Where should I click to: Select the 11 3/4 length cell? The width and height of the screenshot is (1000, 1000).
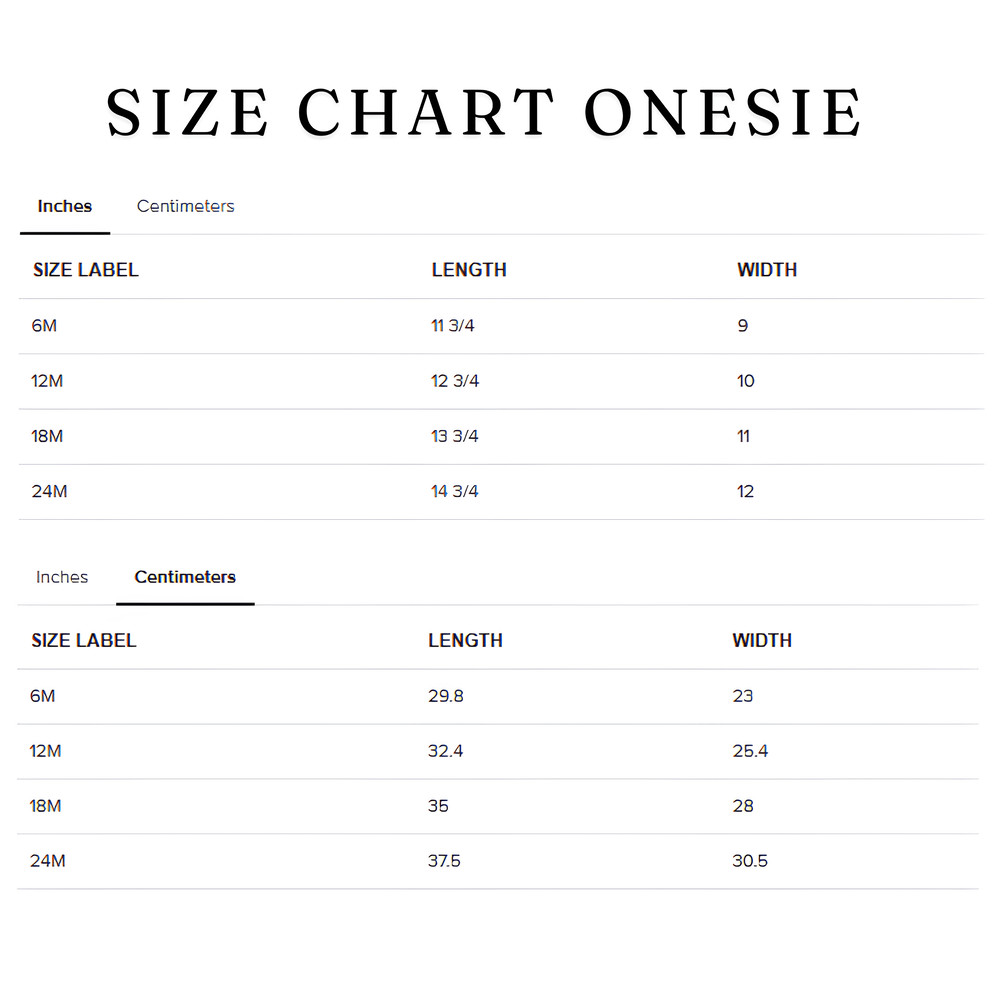[455, 326]
